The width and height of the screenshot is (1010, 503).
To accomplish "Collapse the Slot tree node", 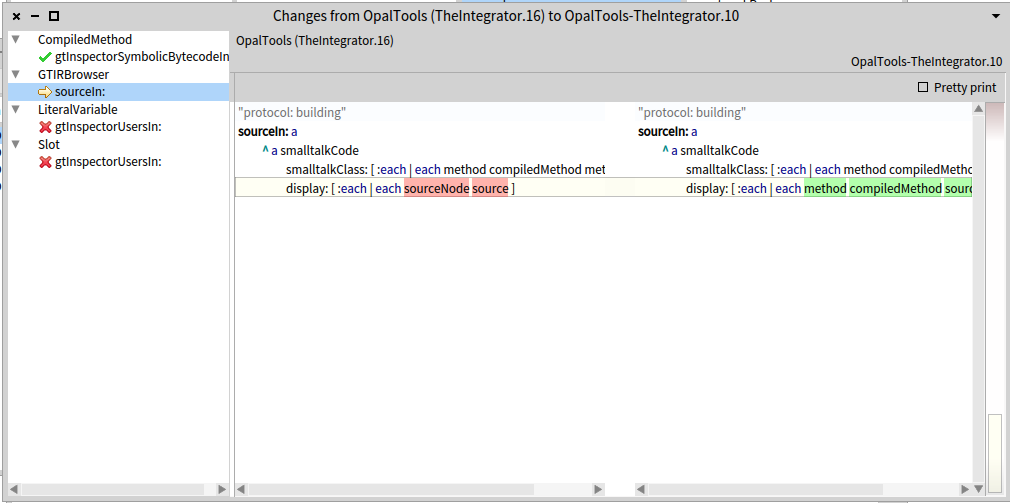I will tap(15, 144).
